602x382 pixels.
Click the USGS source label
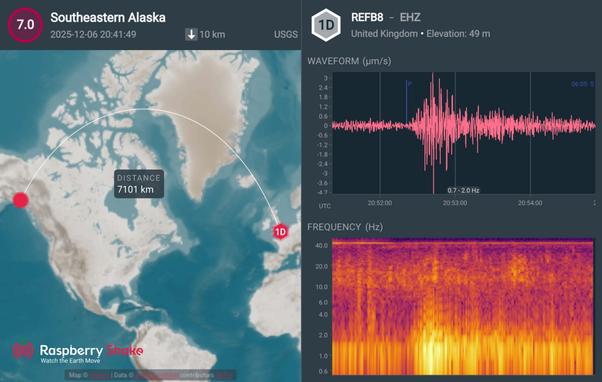(x=286, y=34)
